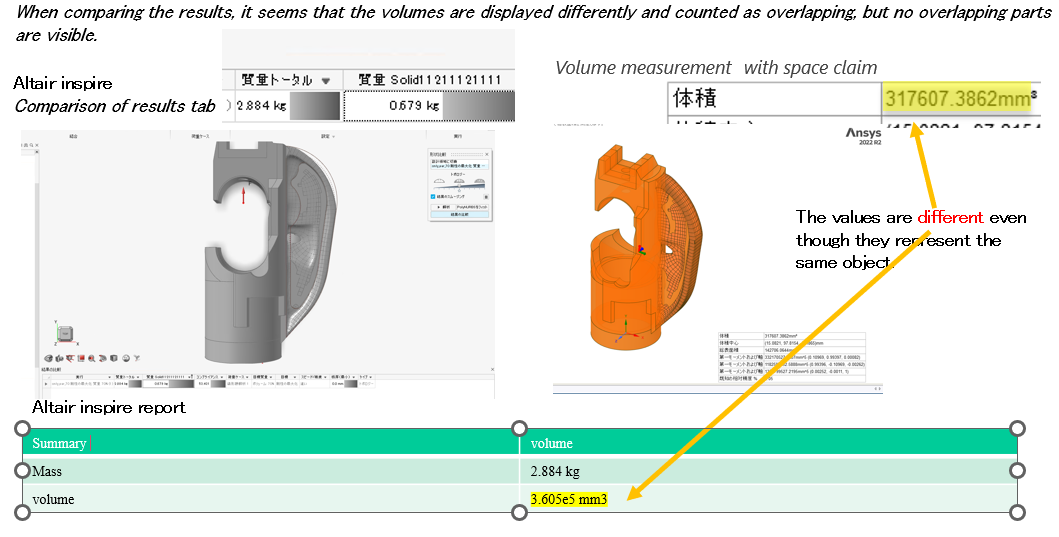Close the shape comparison floating panel
The height and width of the screenshot is (537, 1059).
pyautogui.click(x=486, y=154)
